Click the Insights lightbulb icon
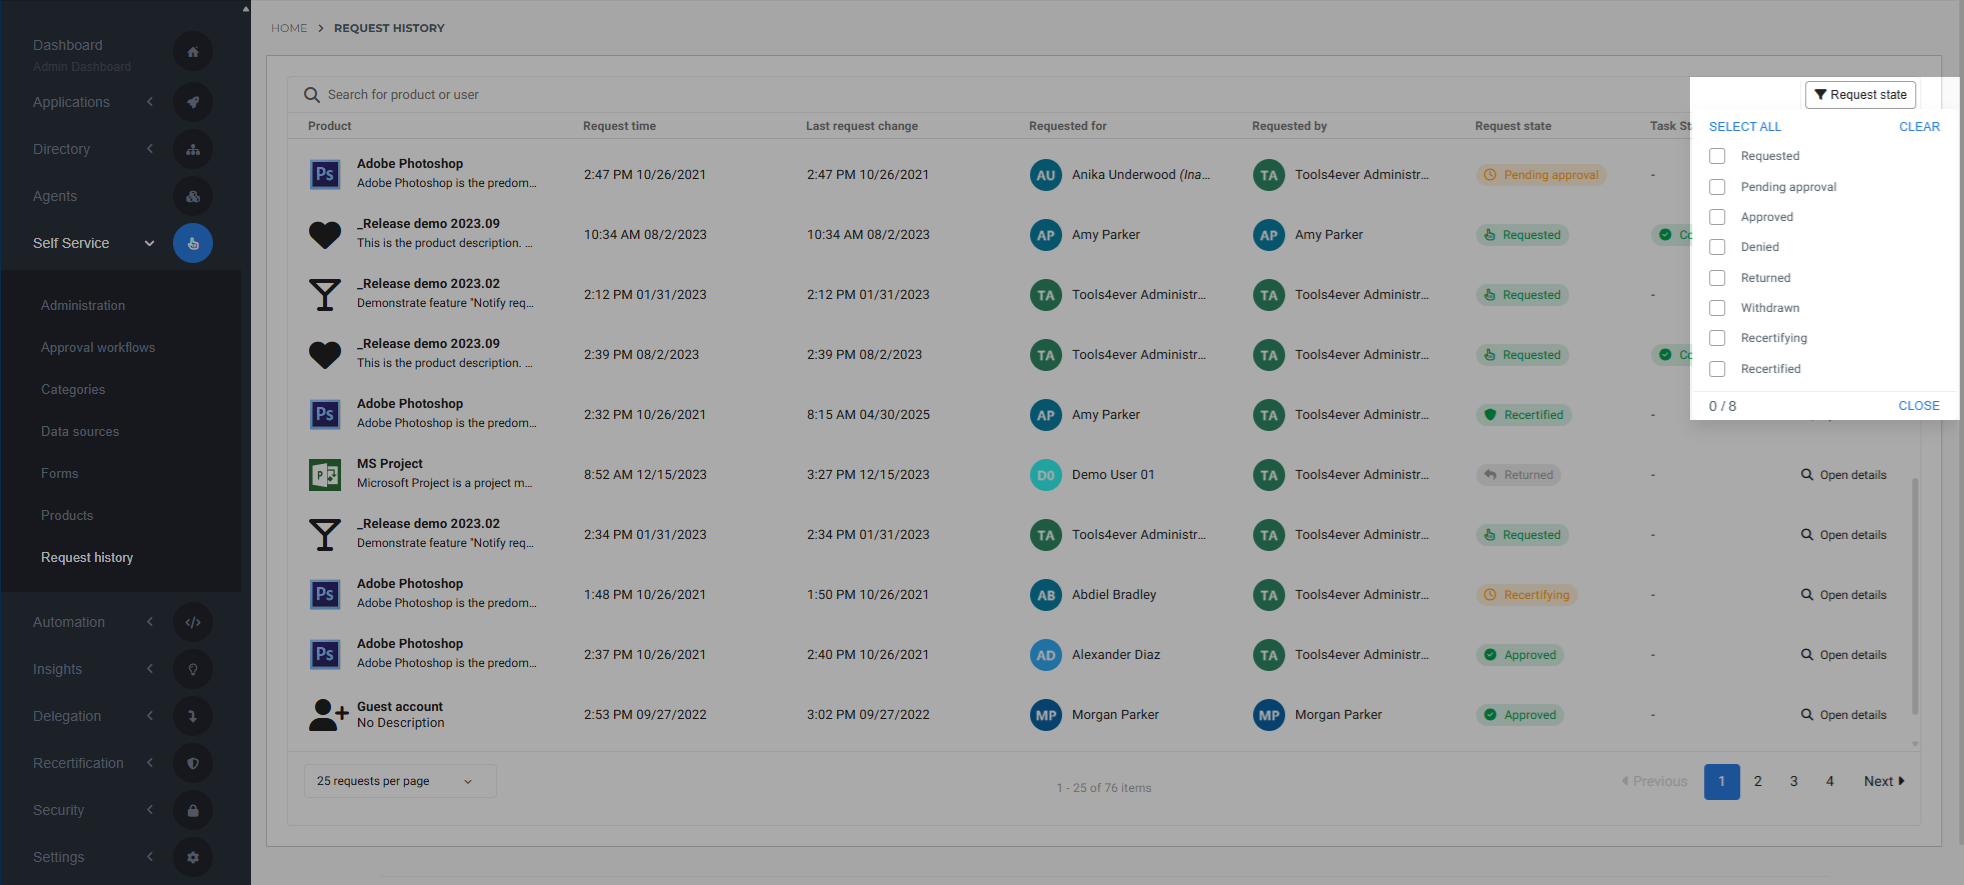Screen dimensions: 1964x885 point(193,669)
